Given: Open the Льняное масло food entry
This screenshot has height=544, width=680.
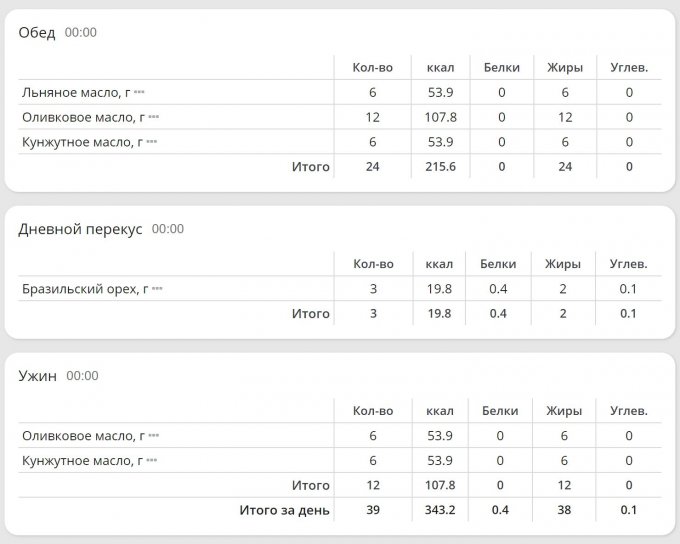Looking at the screenshot, I should pos(76,92).
